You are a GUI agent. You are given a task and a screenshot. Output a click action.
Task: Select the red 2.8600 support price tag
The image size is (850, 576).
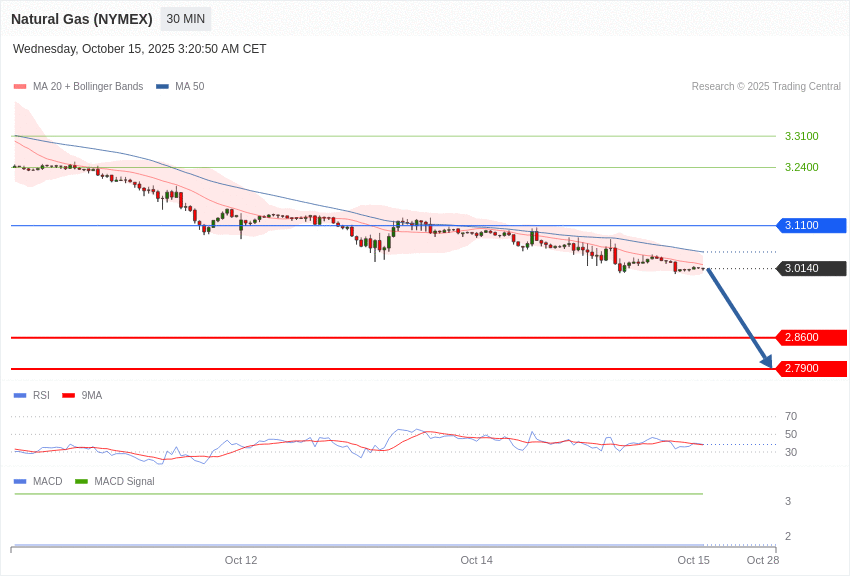click(x=812, y=338)
